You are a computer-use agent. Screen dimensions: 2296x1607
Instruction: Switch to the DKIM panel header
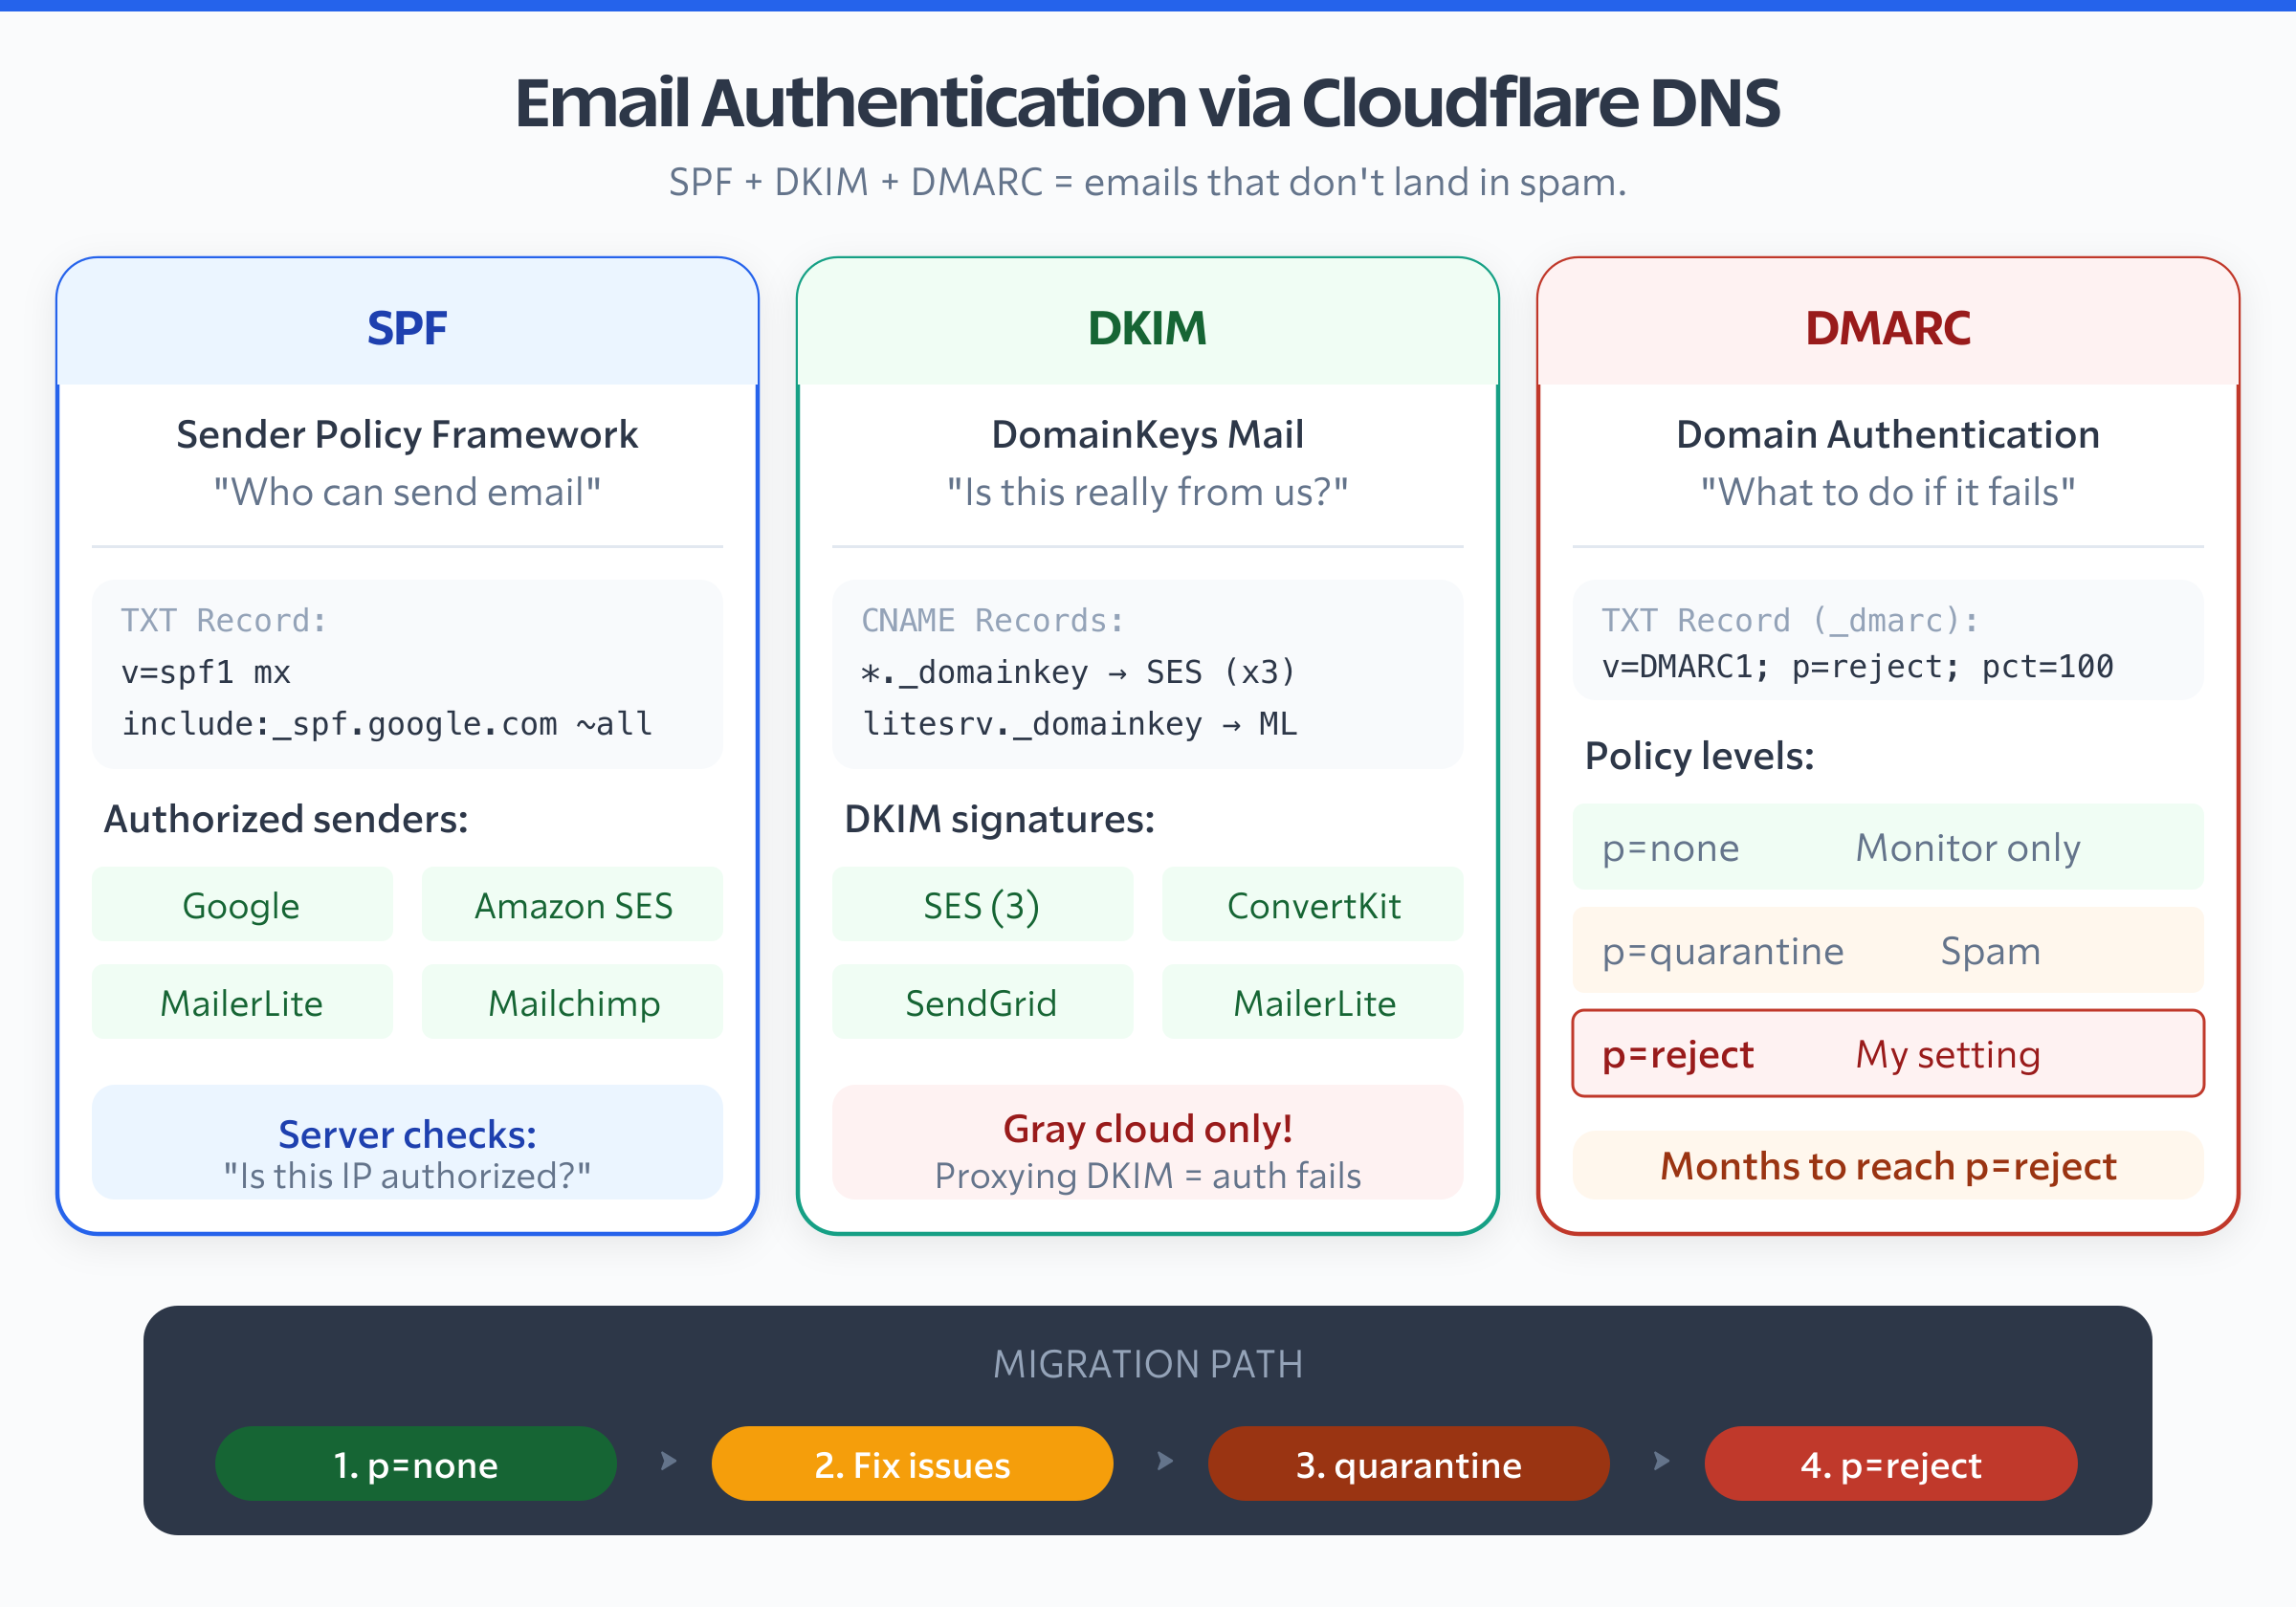(x=1147, y=327)
